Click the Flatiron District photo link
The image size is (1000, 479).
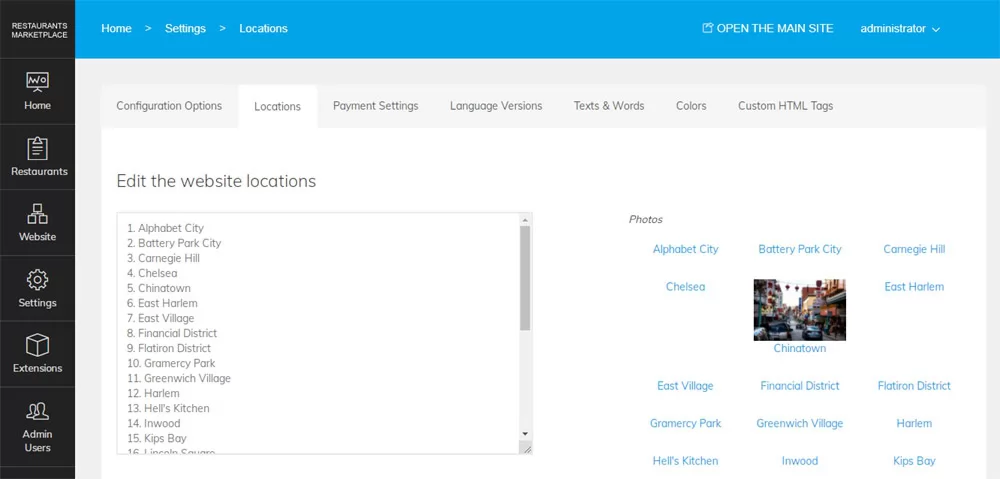(x=914, y=386)
